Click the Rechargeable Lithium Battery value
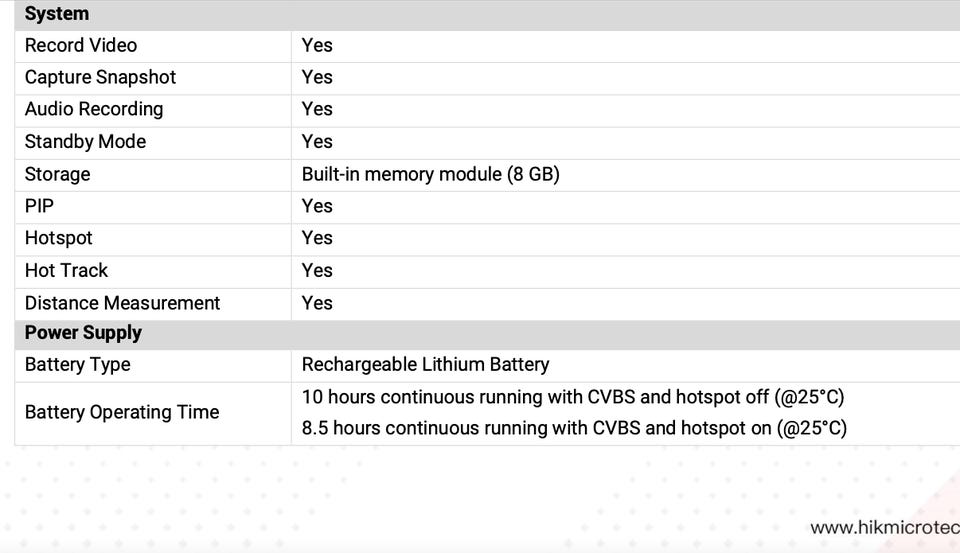The height and width of the screenshot is (553, 960). (x=425, y=365)
